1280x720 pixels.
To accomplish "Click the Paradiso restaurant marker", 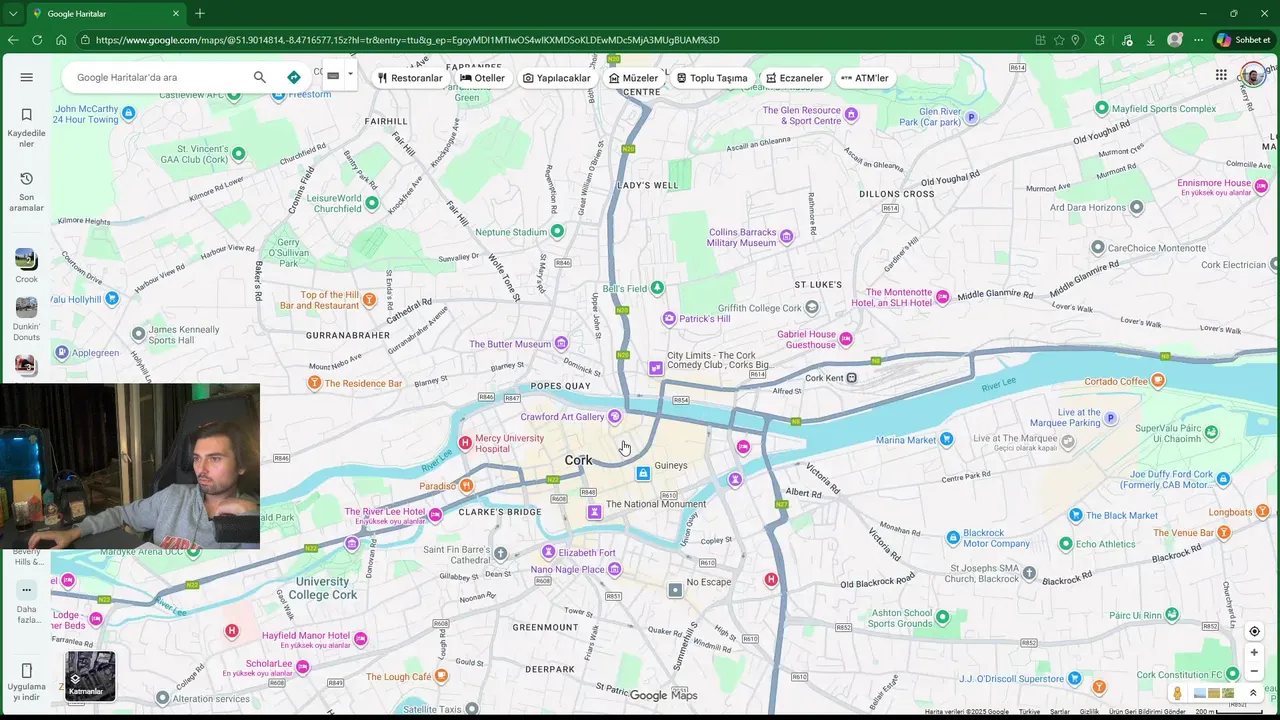I will tap(466, 486).
